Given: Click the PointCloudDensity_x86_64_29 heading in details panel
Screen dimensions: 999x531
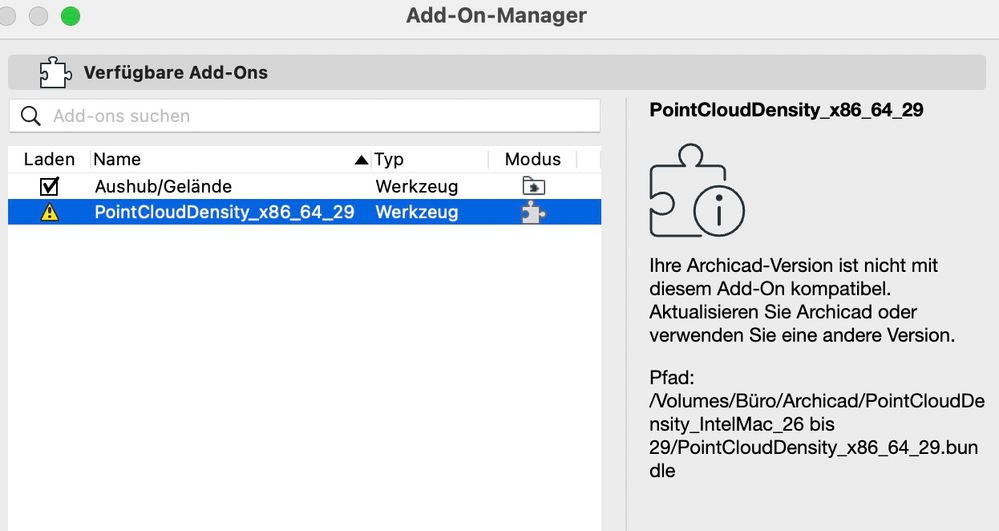Looking at the screenshot, I should click(x=786, y=110).
